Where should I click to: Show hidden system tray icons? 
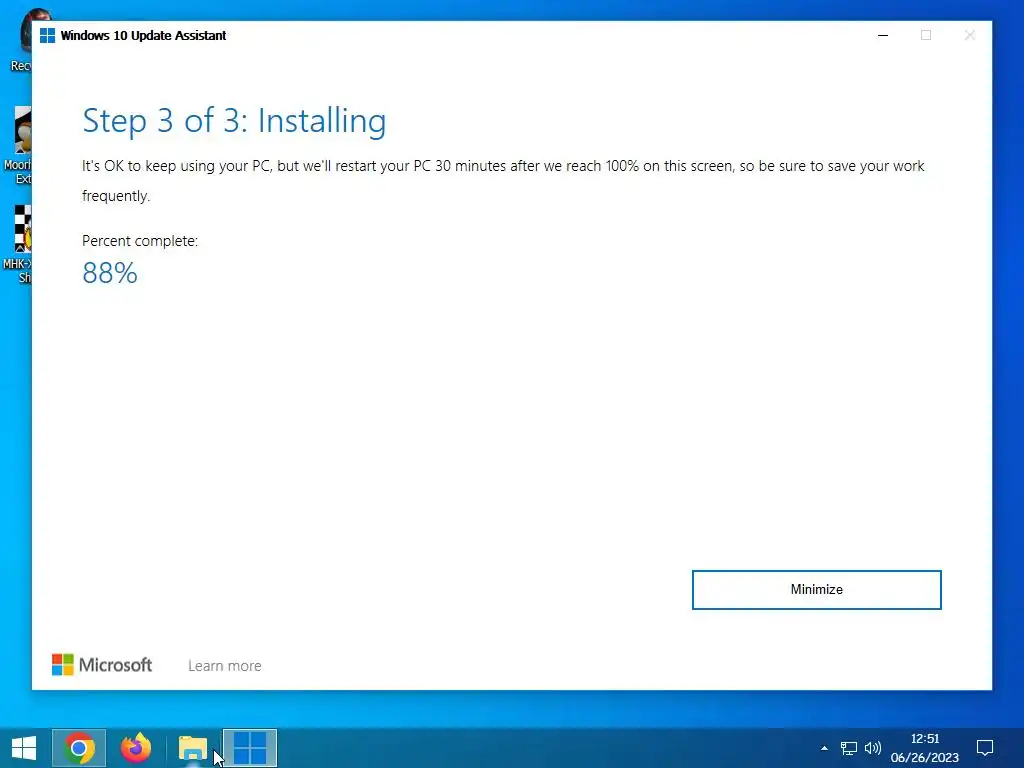tap(824, 748)
